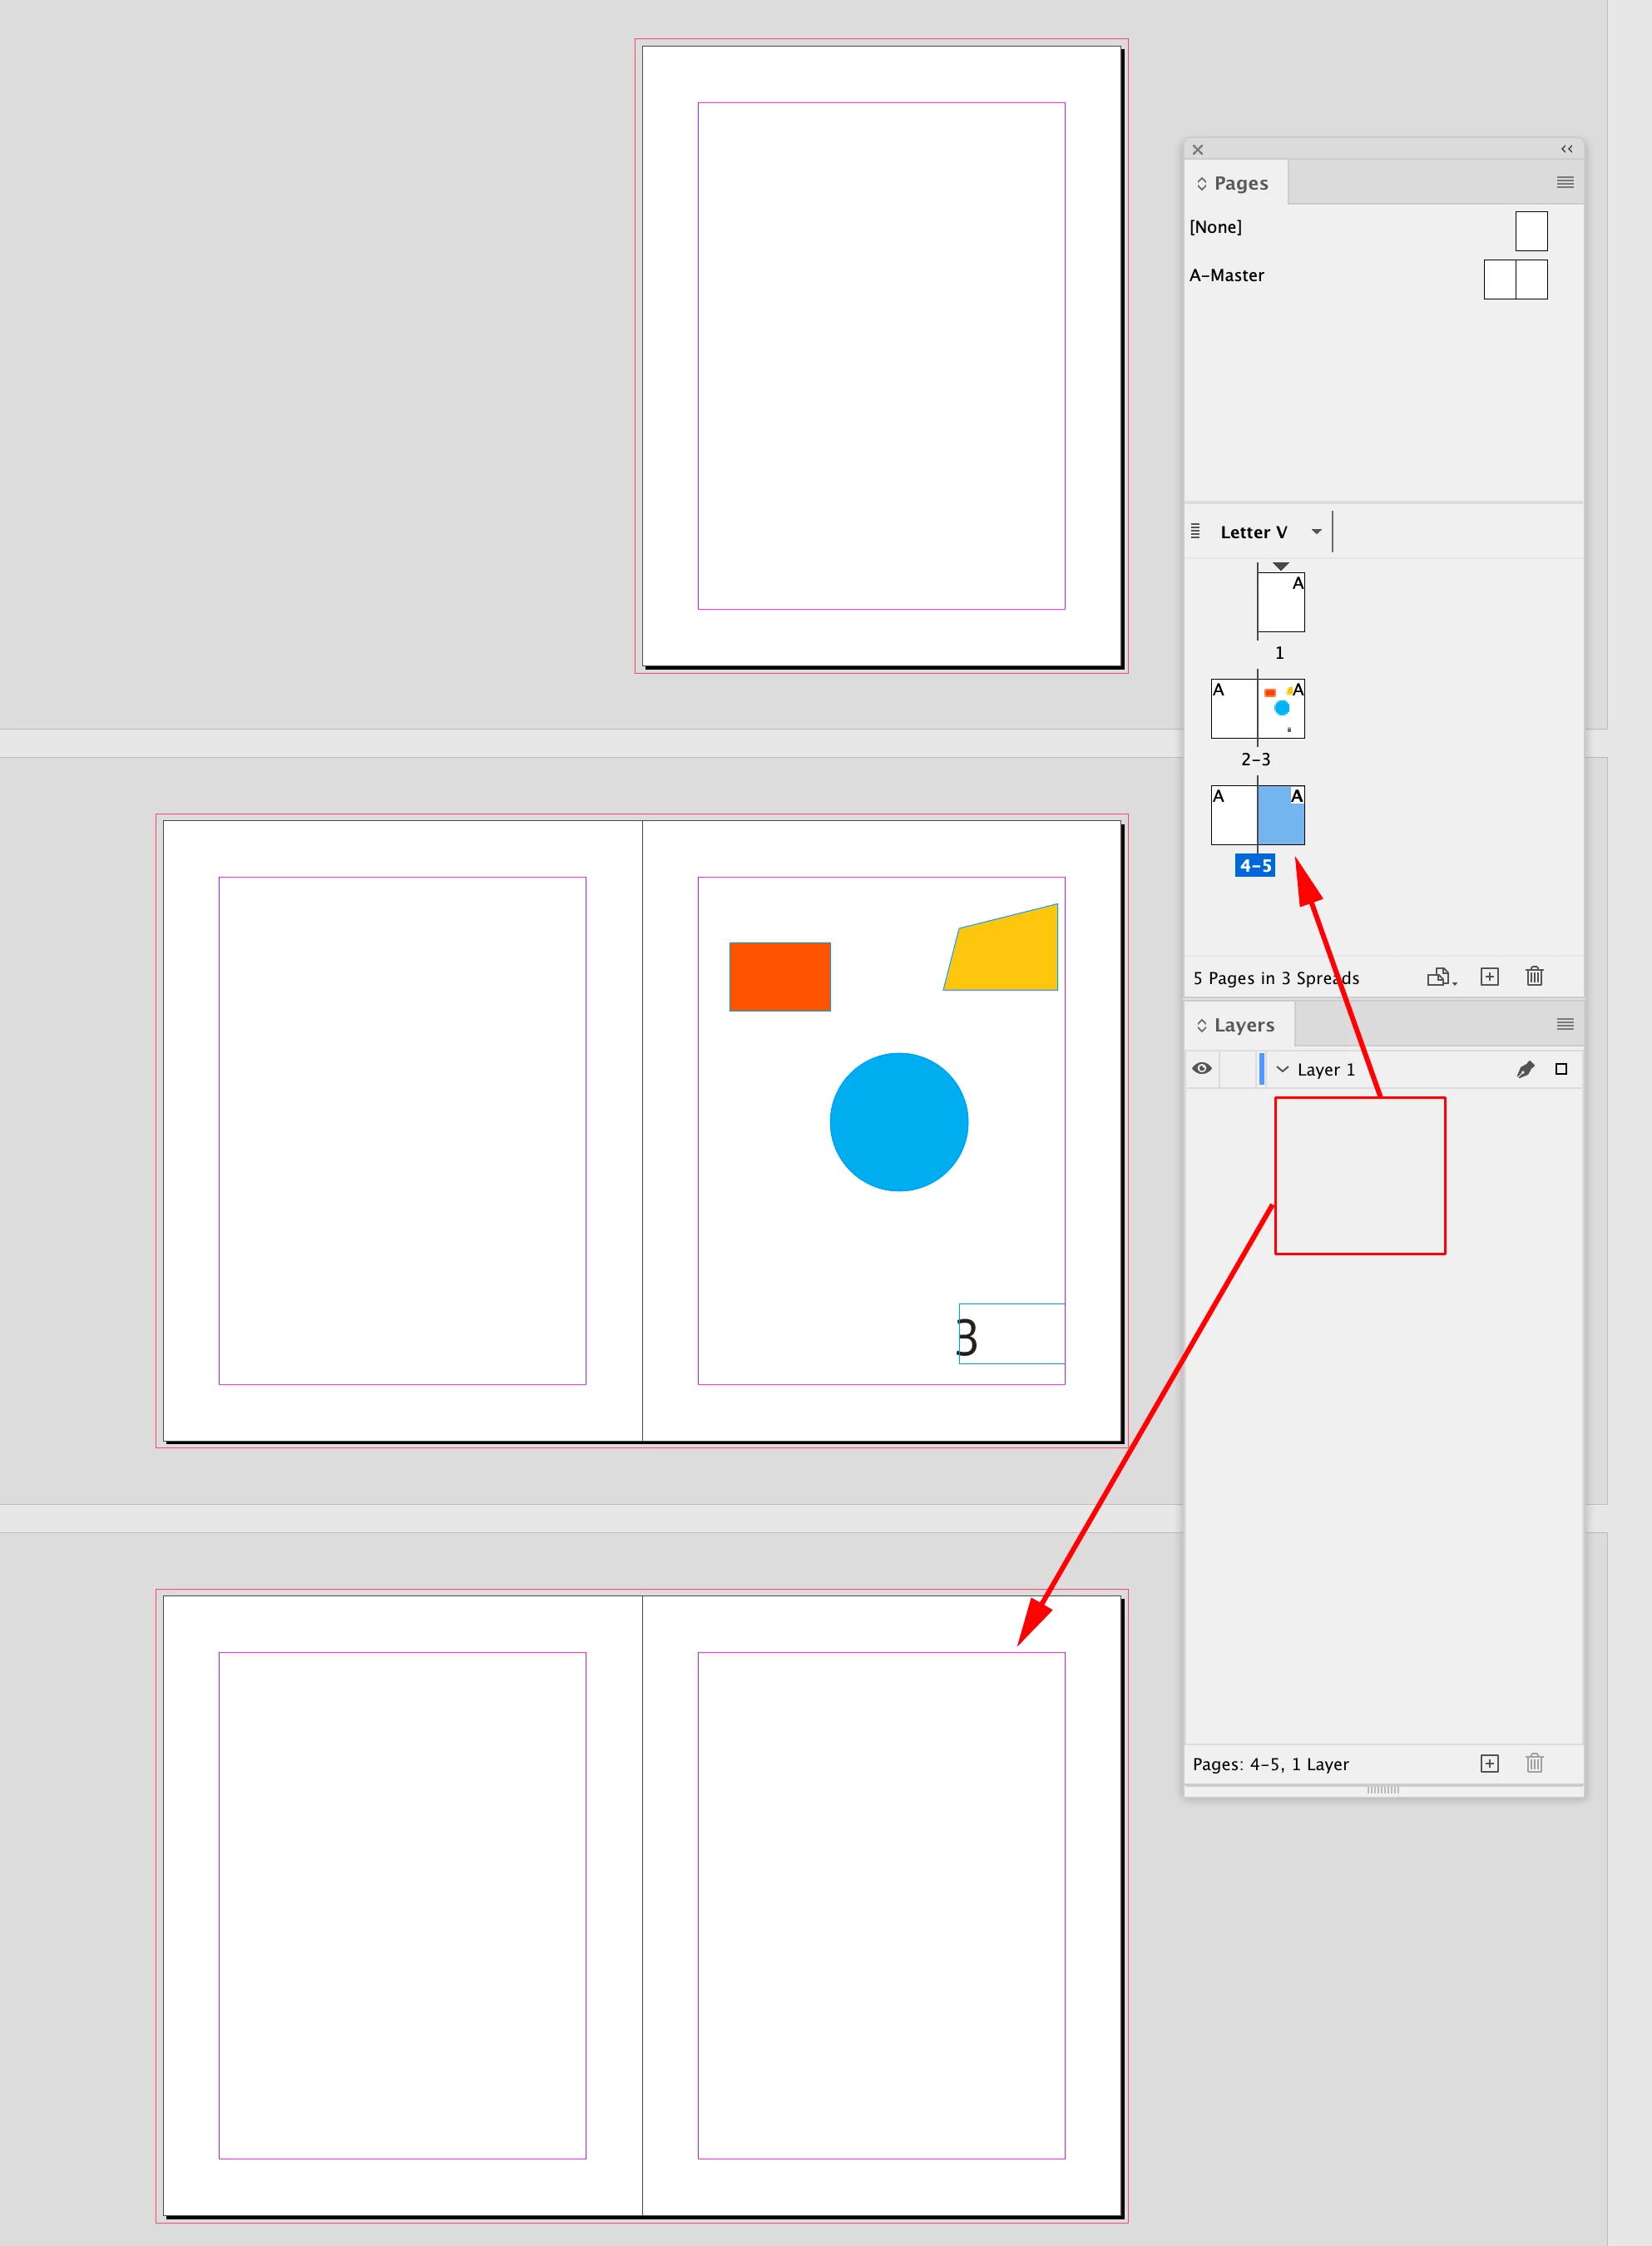Create new page in Pages panel
The height and width of the screenshot is (2246, 1652).
[1489, 977]
